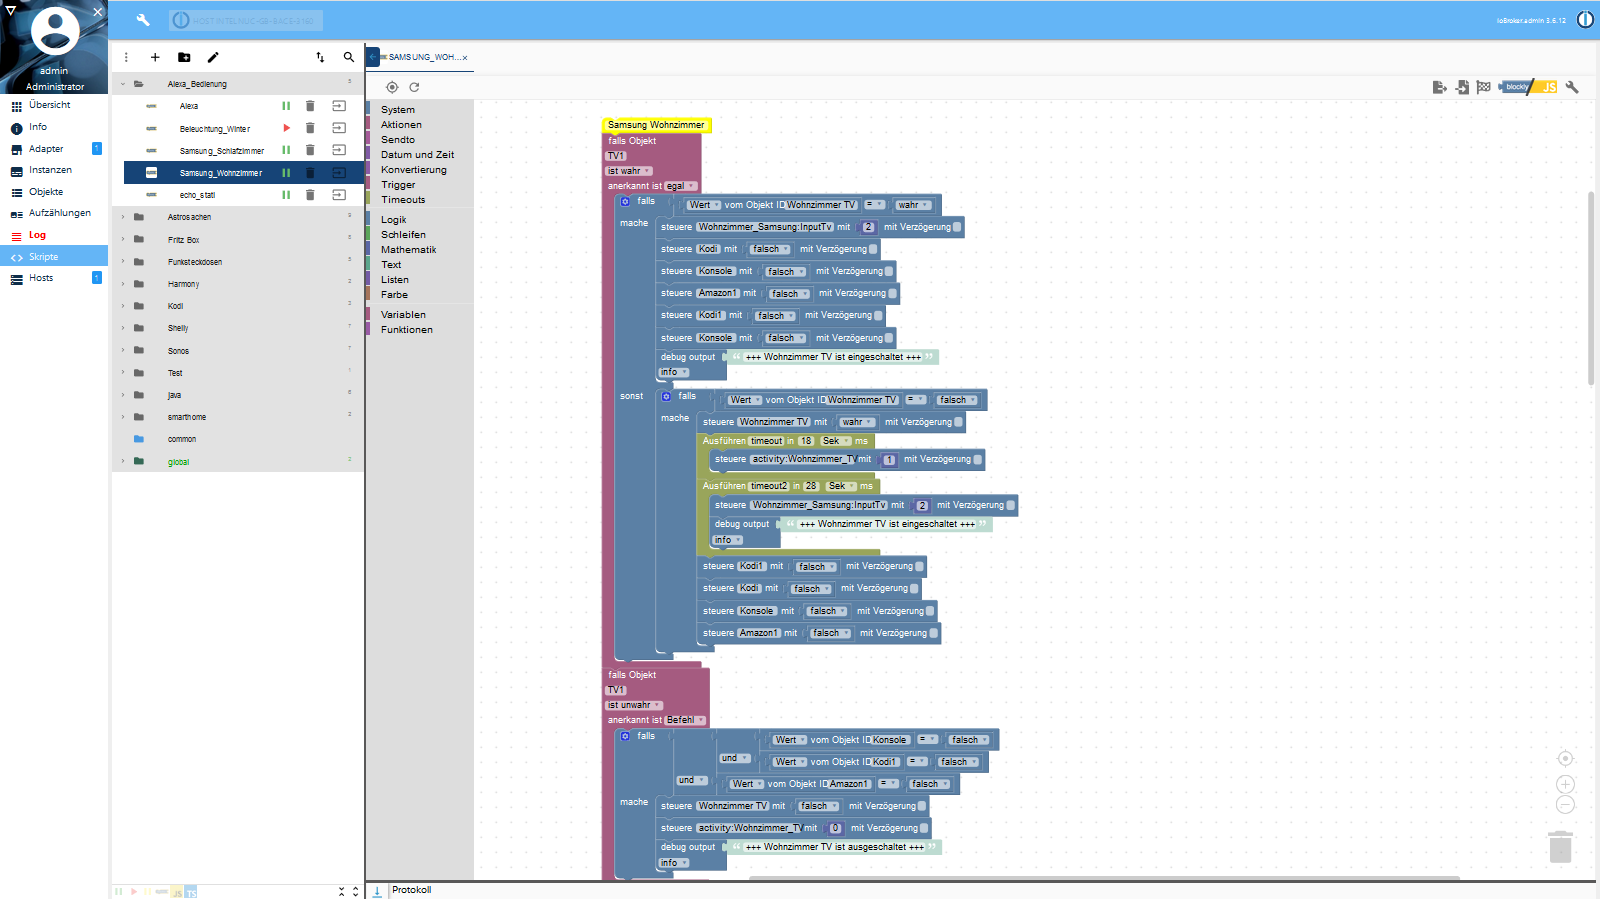Toggle delay checkbox on activity:Wohnzimmer_TV 1 block
The width and height of the screenshot is (1600, 899).
977,459
